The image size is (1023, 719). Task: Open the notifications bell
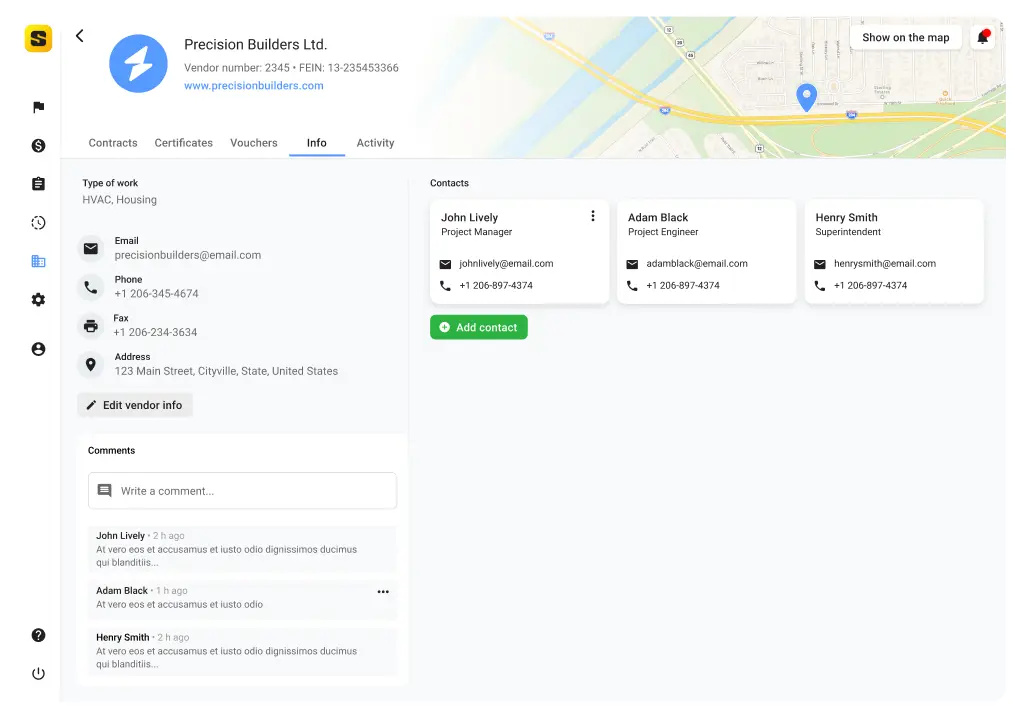click(x=983, y=37)
